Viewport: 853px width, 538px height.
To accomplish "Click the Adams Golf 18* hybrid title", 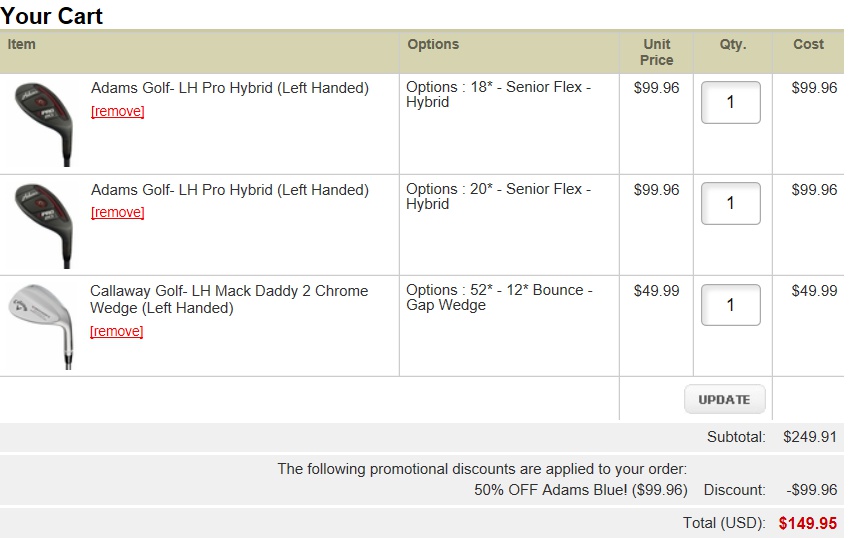I will tap(229, 88).
